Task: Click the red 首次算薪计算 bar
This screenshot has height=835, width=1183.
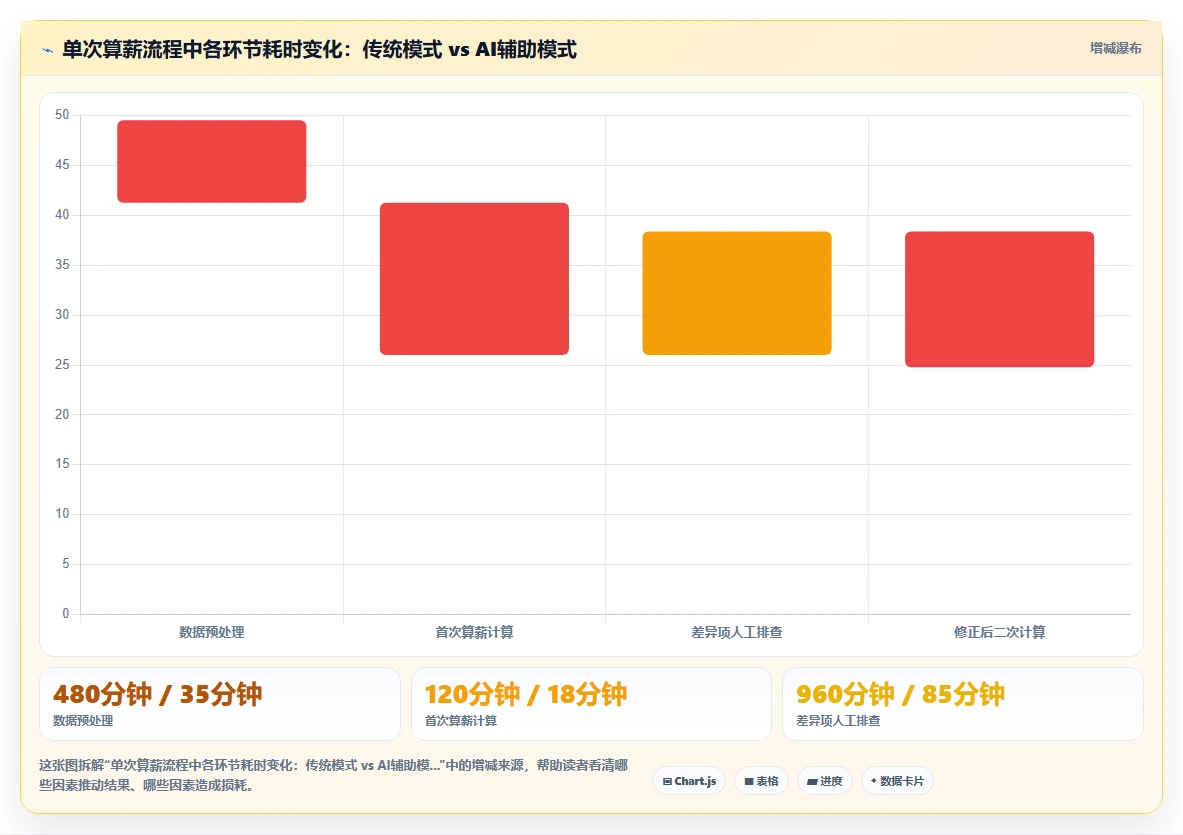Action: (474, 278)
